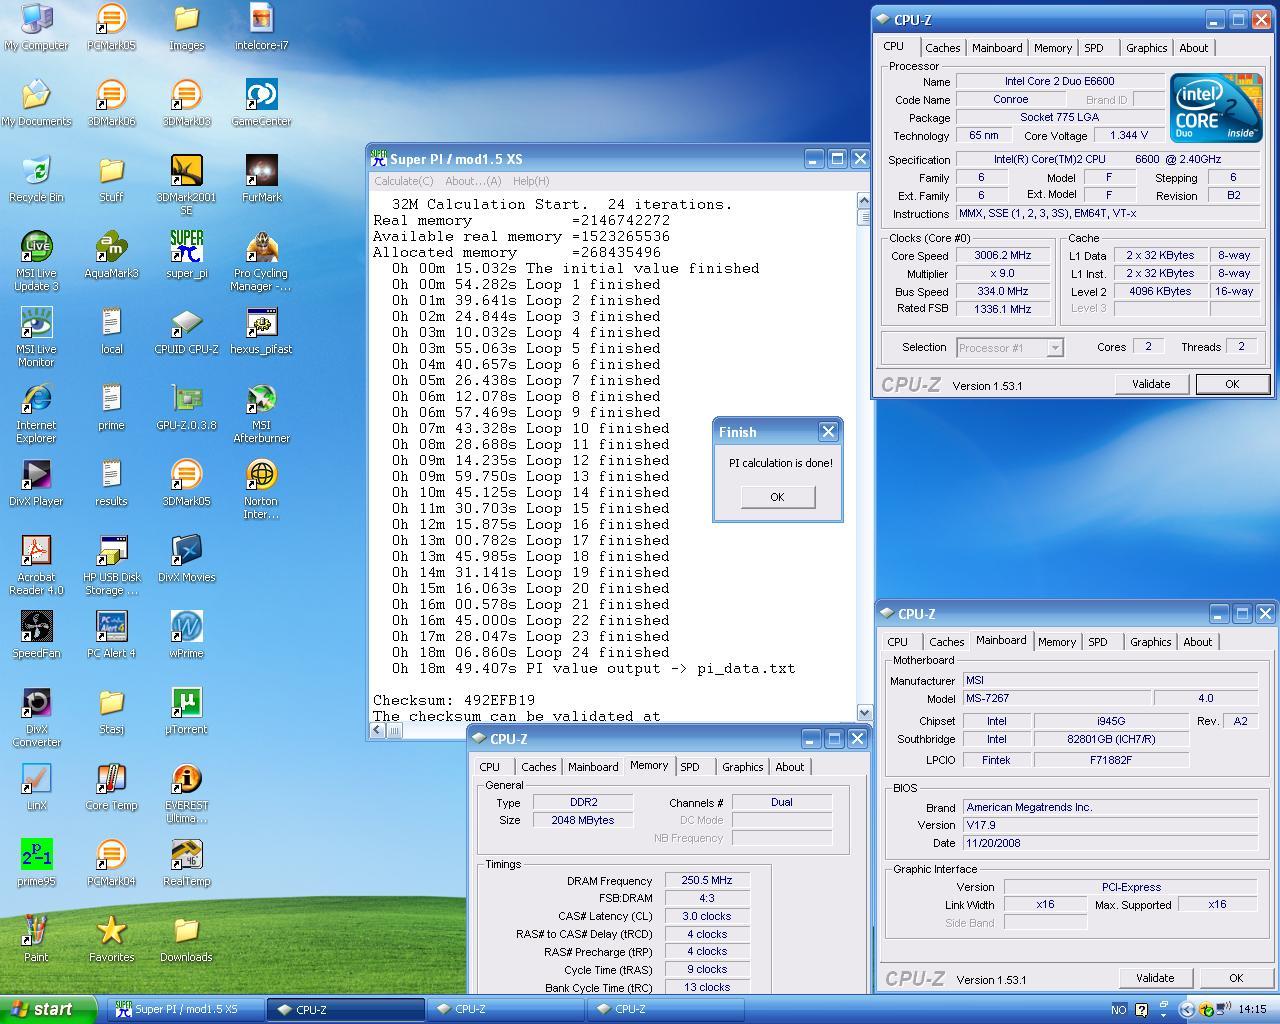
Task: Open MSI Live Update 3 icon
Action: (x=36, y=261)
